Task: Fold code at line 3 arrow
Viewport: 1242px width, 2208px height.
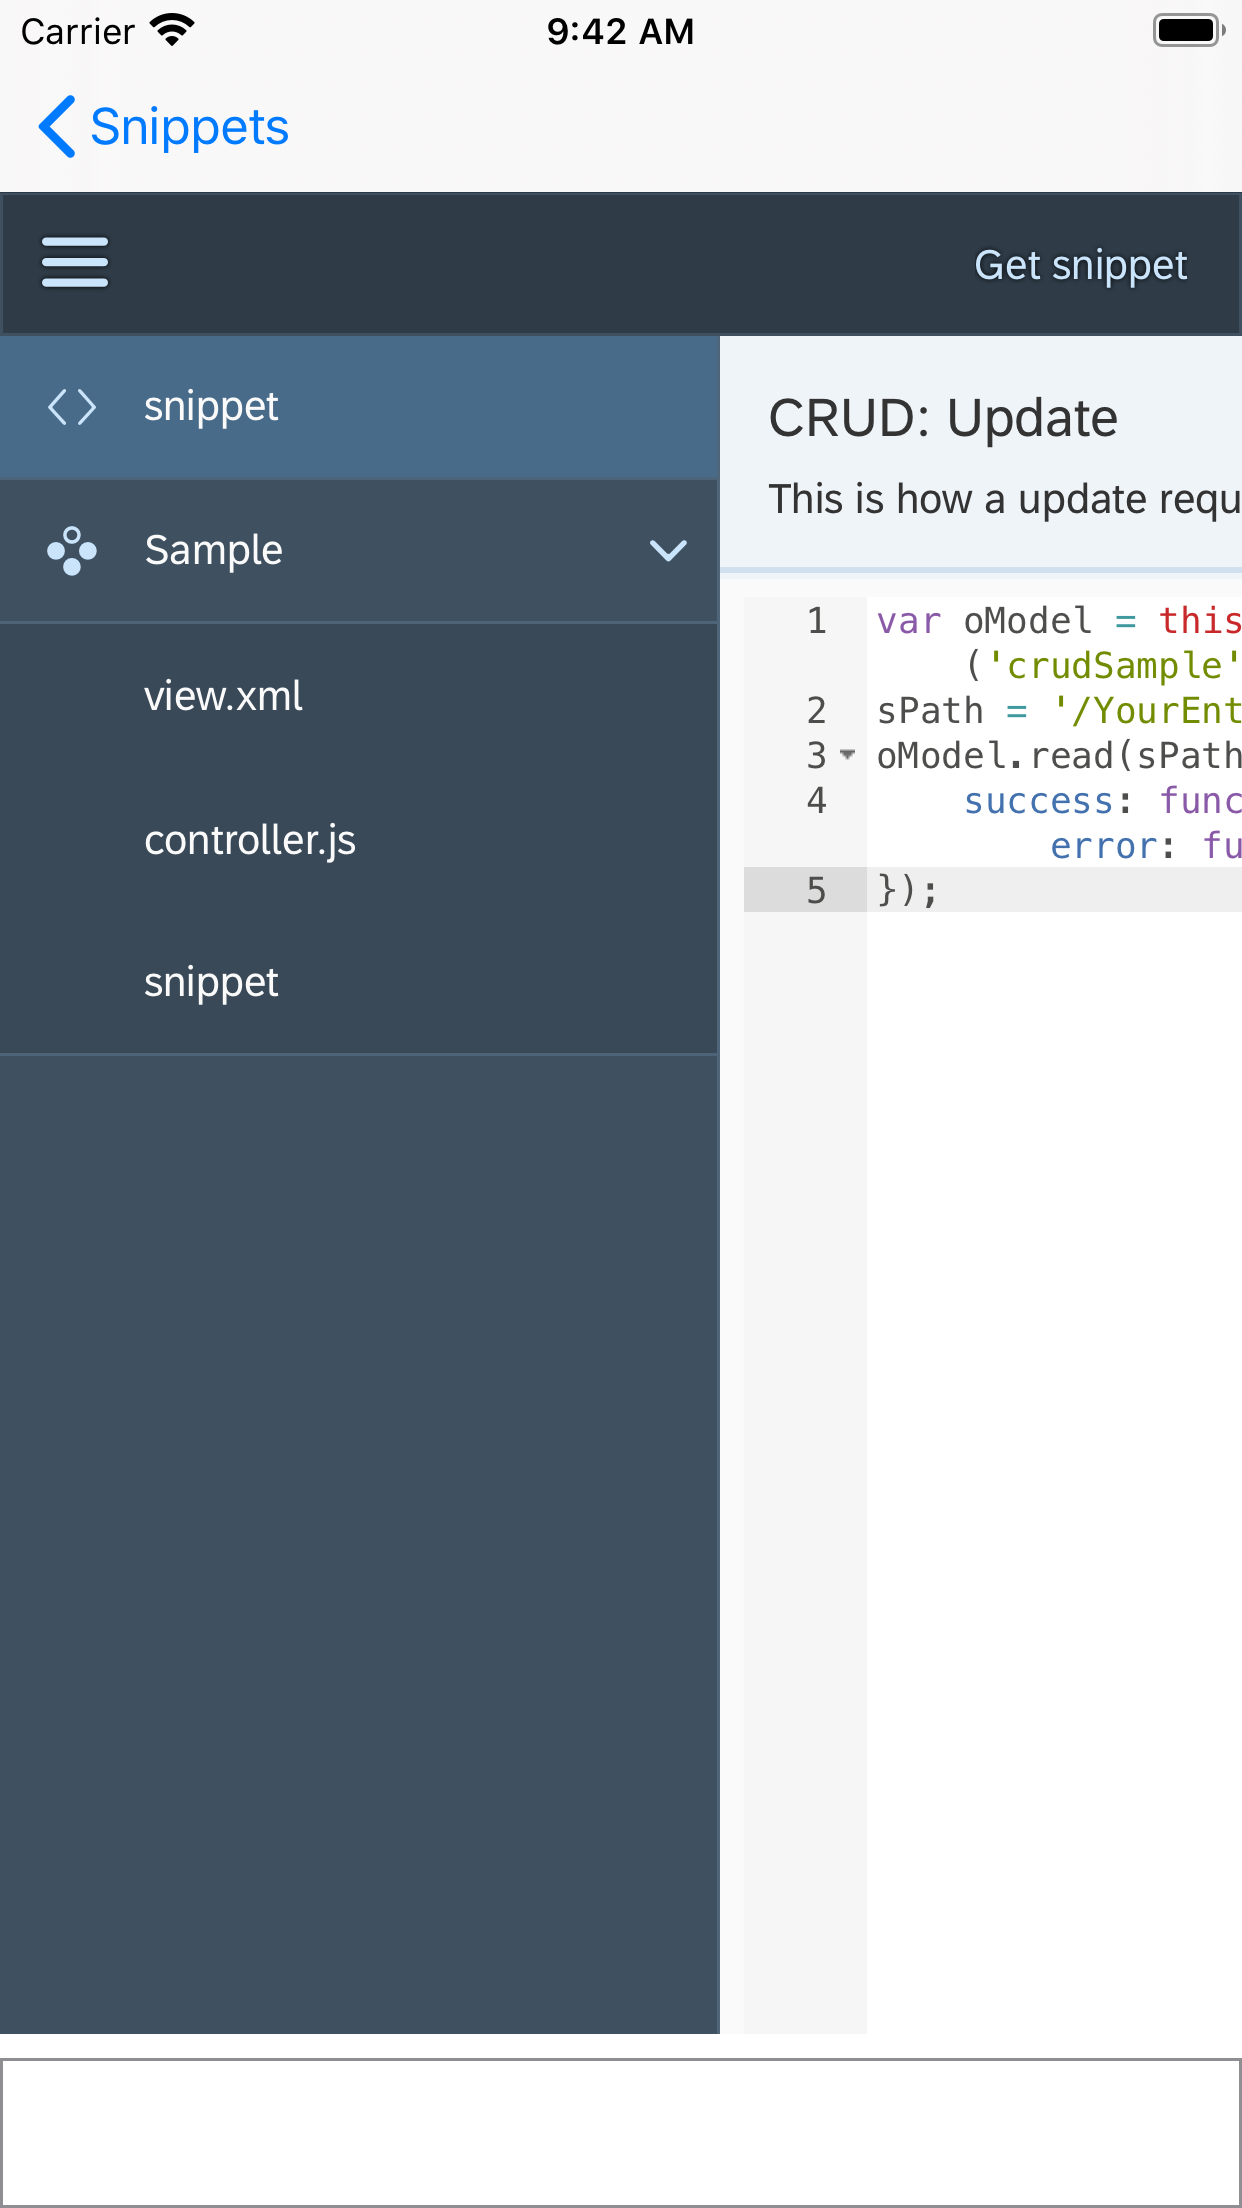Action: (848, 755)
